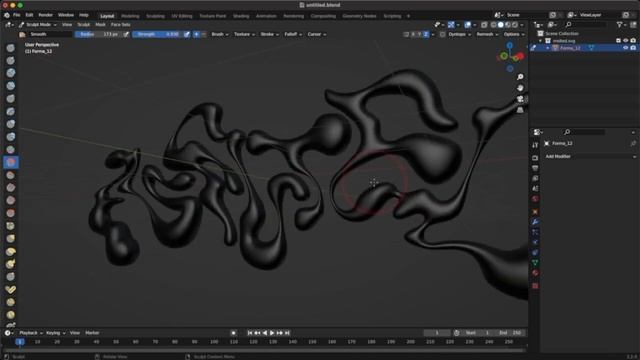Open the World properties tab
The height and width of the screenshot is (360, 640).
click(535, 199)
